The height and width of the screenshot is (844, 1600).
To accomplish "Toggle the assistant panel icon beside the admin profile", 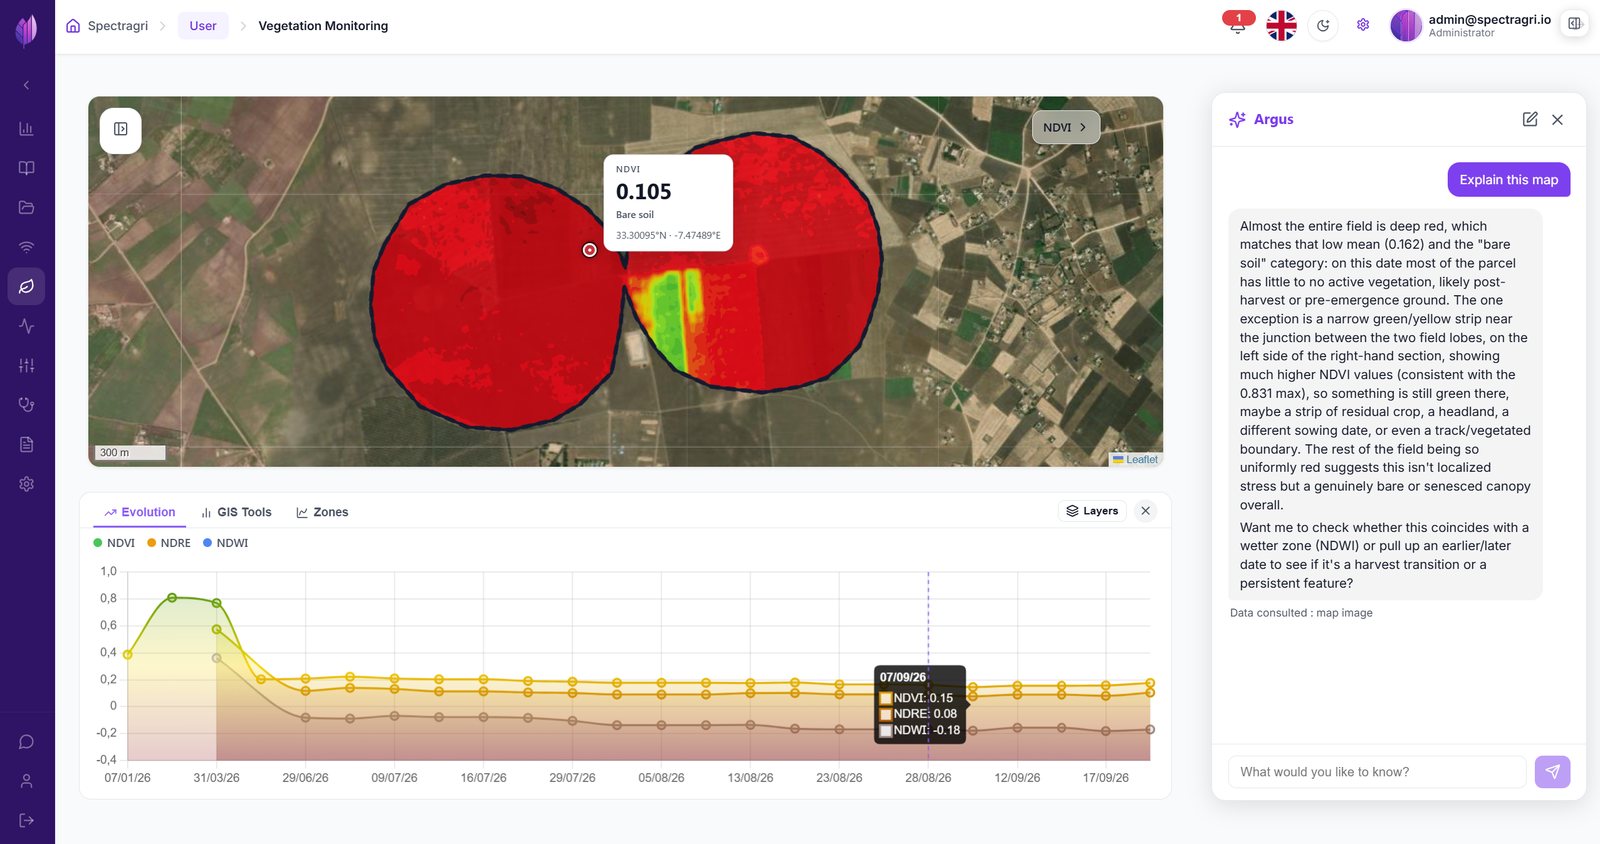I will click(1575, 24).
